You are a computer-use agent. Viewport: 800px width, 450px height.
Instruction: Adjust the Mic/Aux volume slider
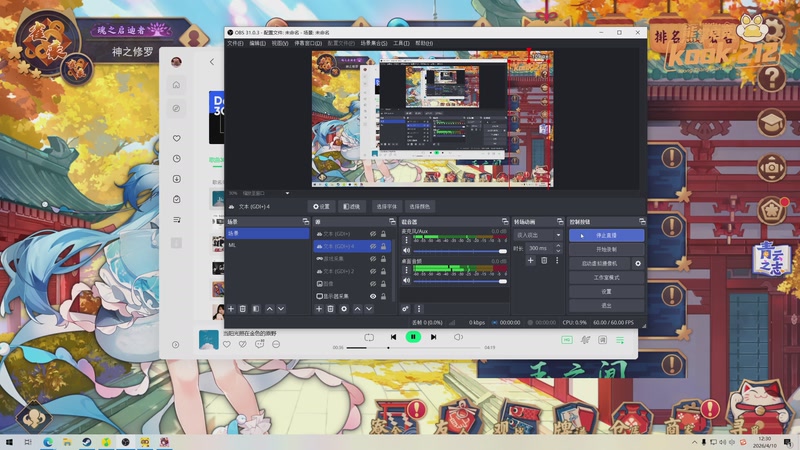pos(460,251)
